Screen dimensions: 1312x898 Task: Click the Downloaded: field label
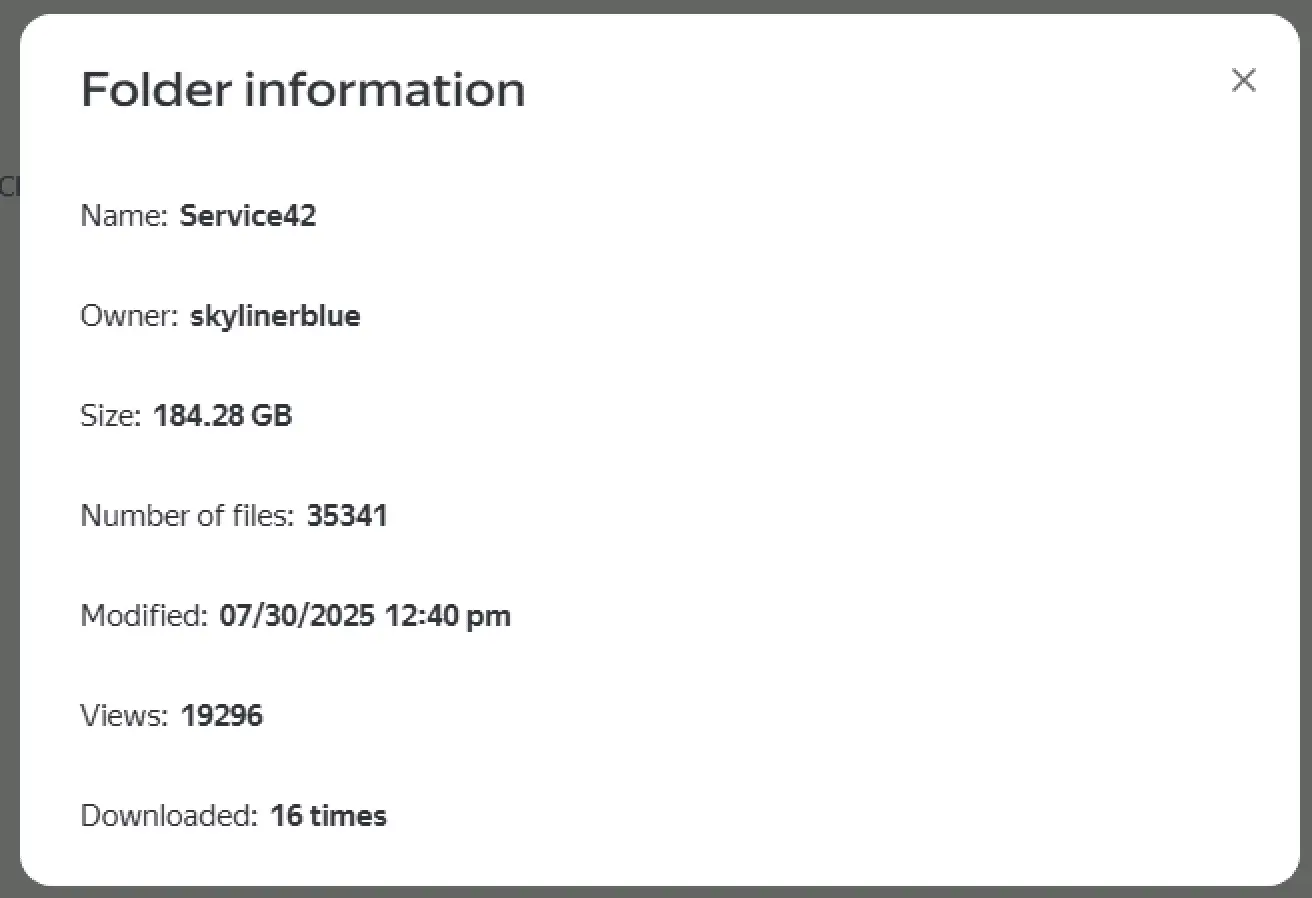pos(170,816)
